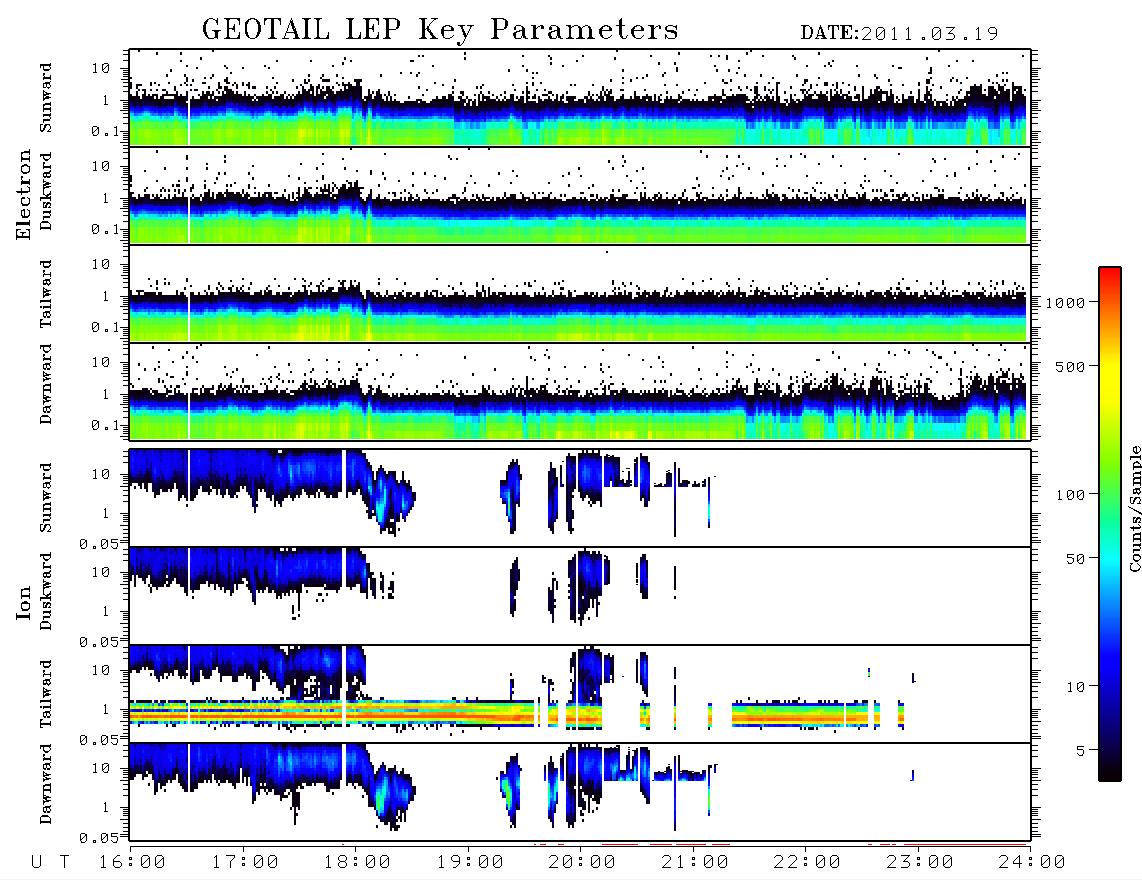This screenshot has height=880, width=1142.
Task: Click the Electron Tailward spectrogram panel
Action: pos(580,294)
